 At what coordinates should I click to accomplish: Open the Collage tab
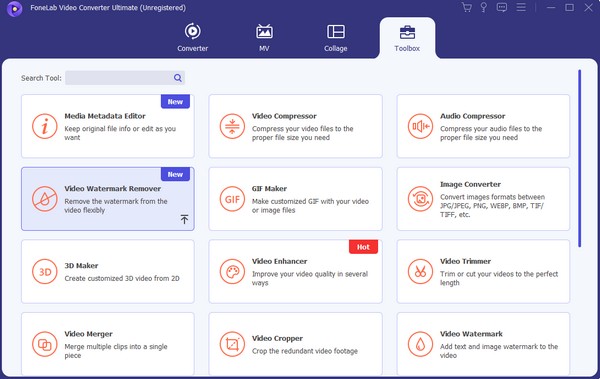point(336,38)
